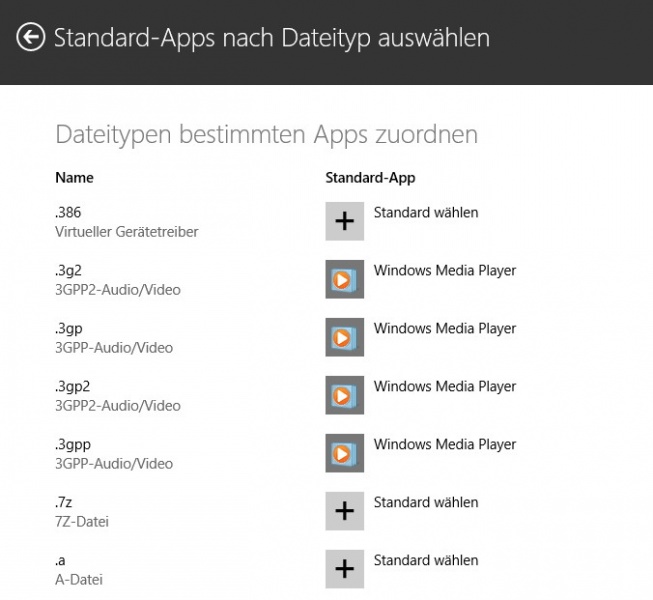Select the .7z extension text
The width and height of the screenshot is (653, 600).
[63, 502]
